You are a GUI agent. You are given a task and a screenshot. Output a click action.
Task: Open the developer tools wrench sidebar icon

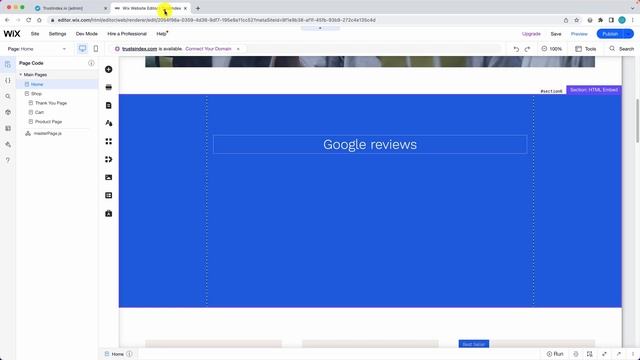(8, 144)
